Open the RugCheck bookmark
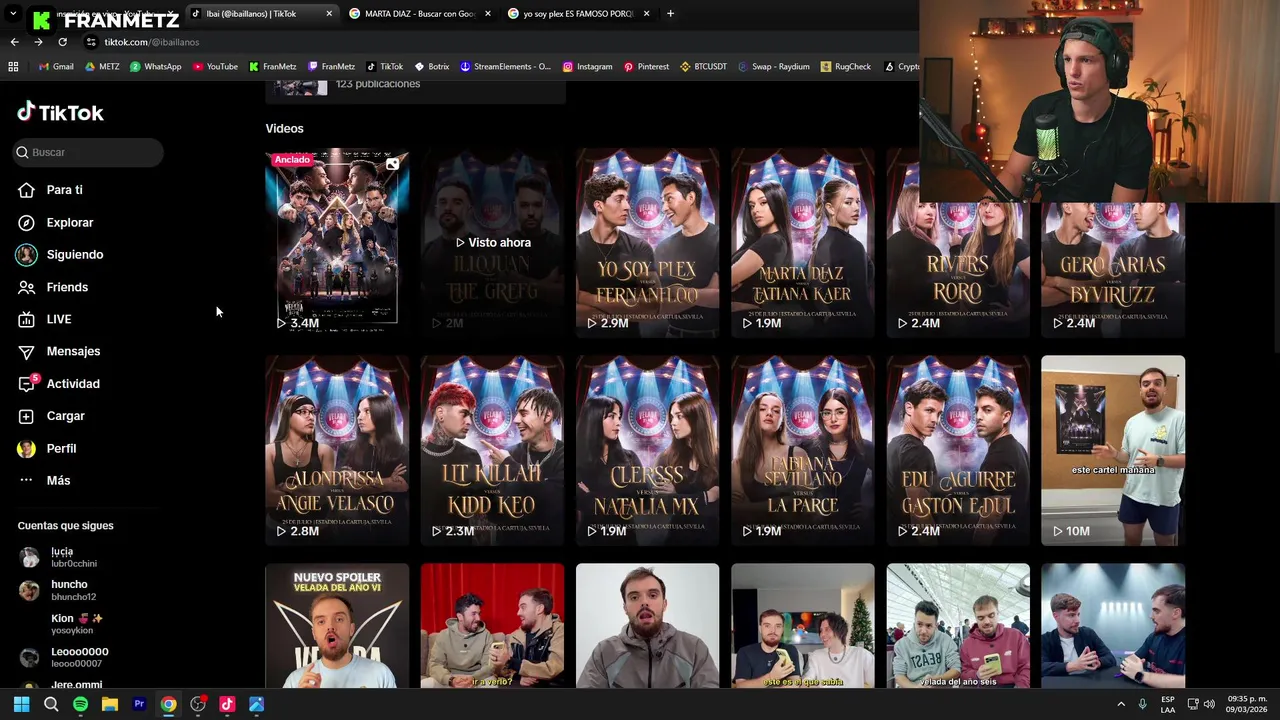The height and width of the screenshot is (720, 1280). pos(845,67)
